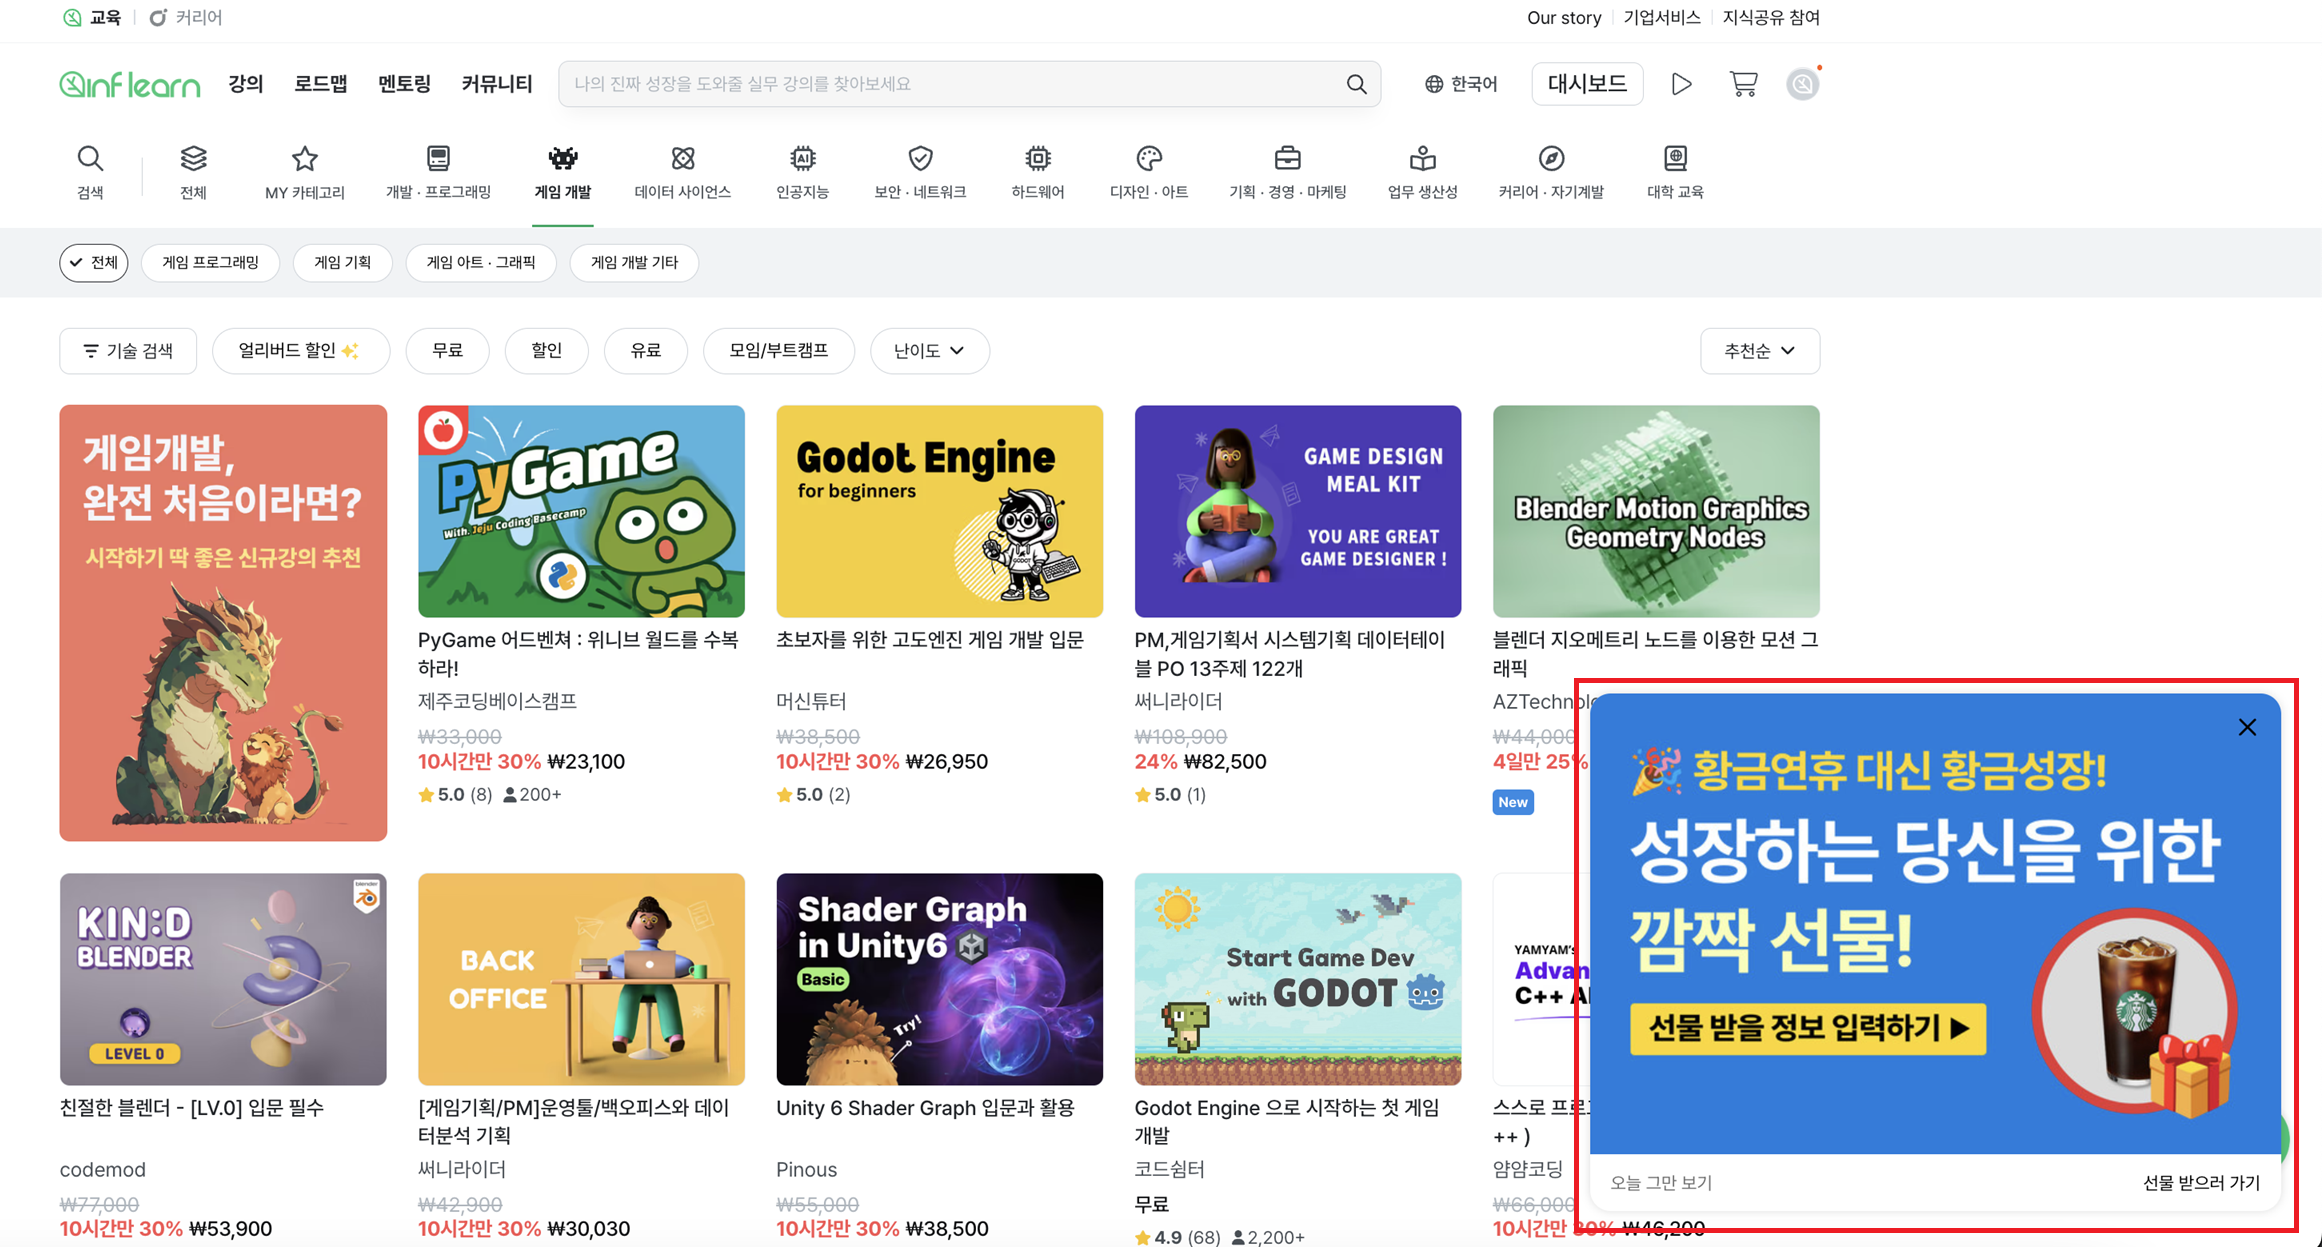Open the KIN:D Blender course thumbnail
2322x1247 pixels.
pos(223,979)
